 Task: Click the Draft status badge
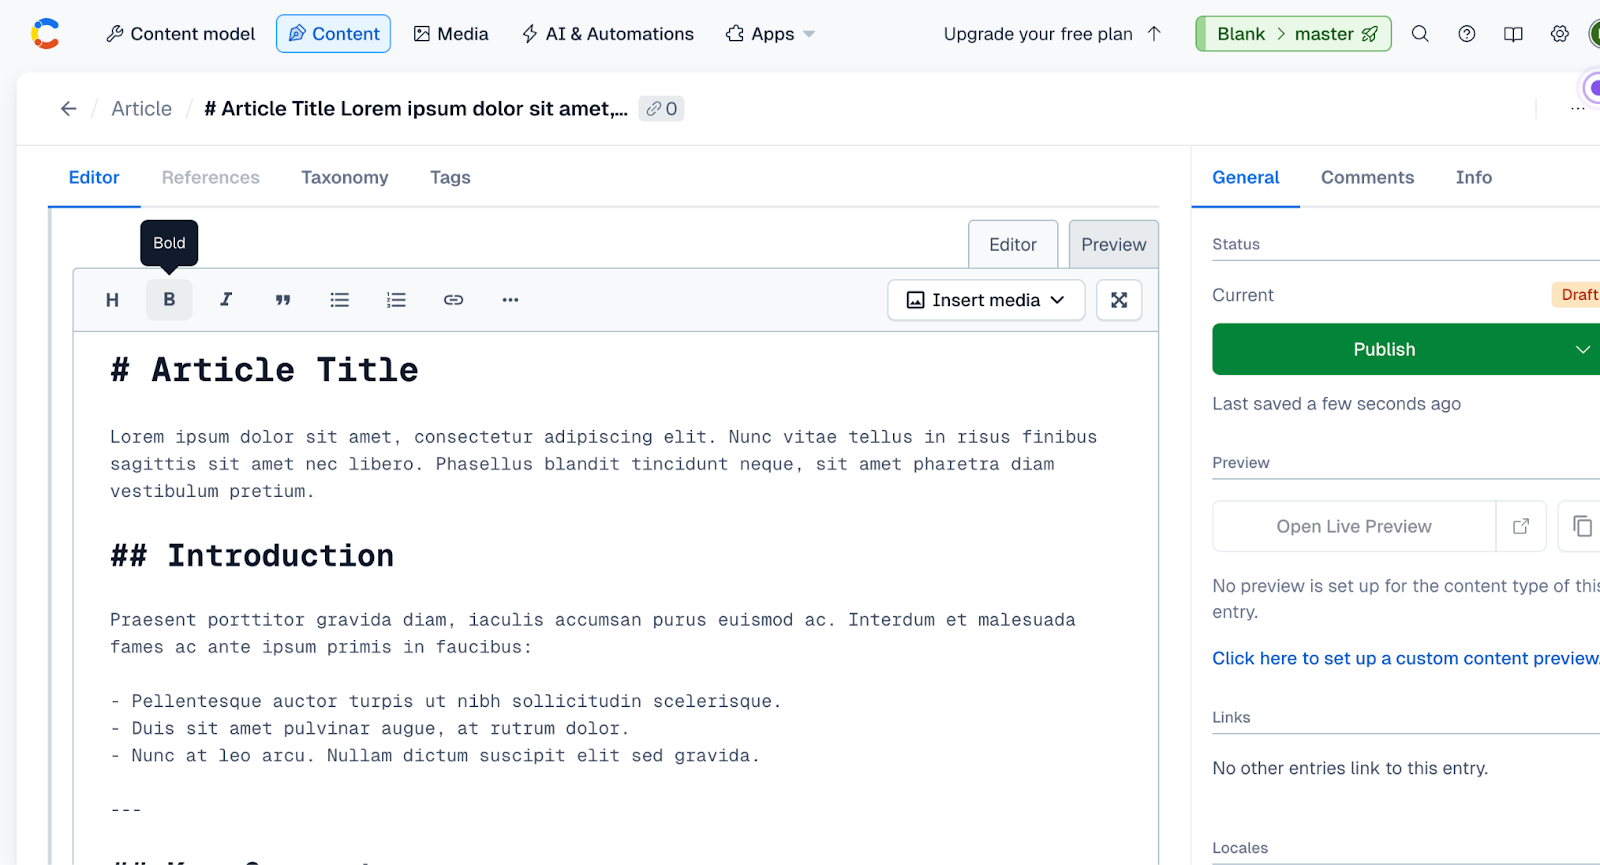[x=1578, y=295]
